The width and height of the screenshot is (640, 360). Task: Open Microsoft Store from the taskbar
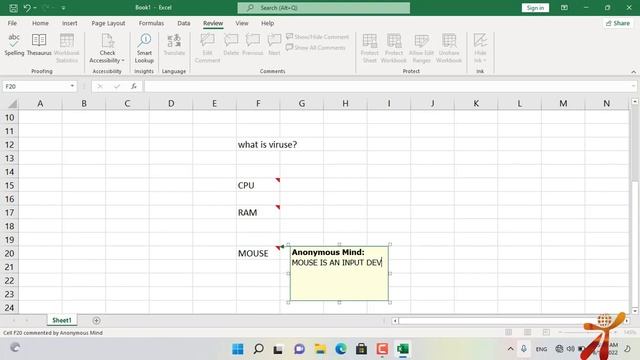(x=361, y=349)
